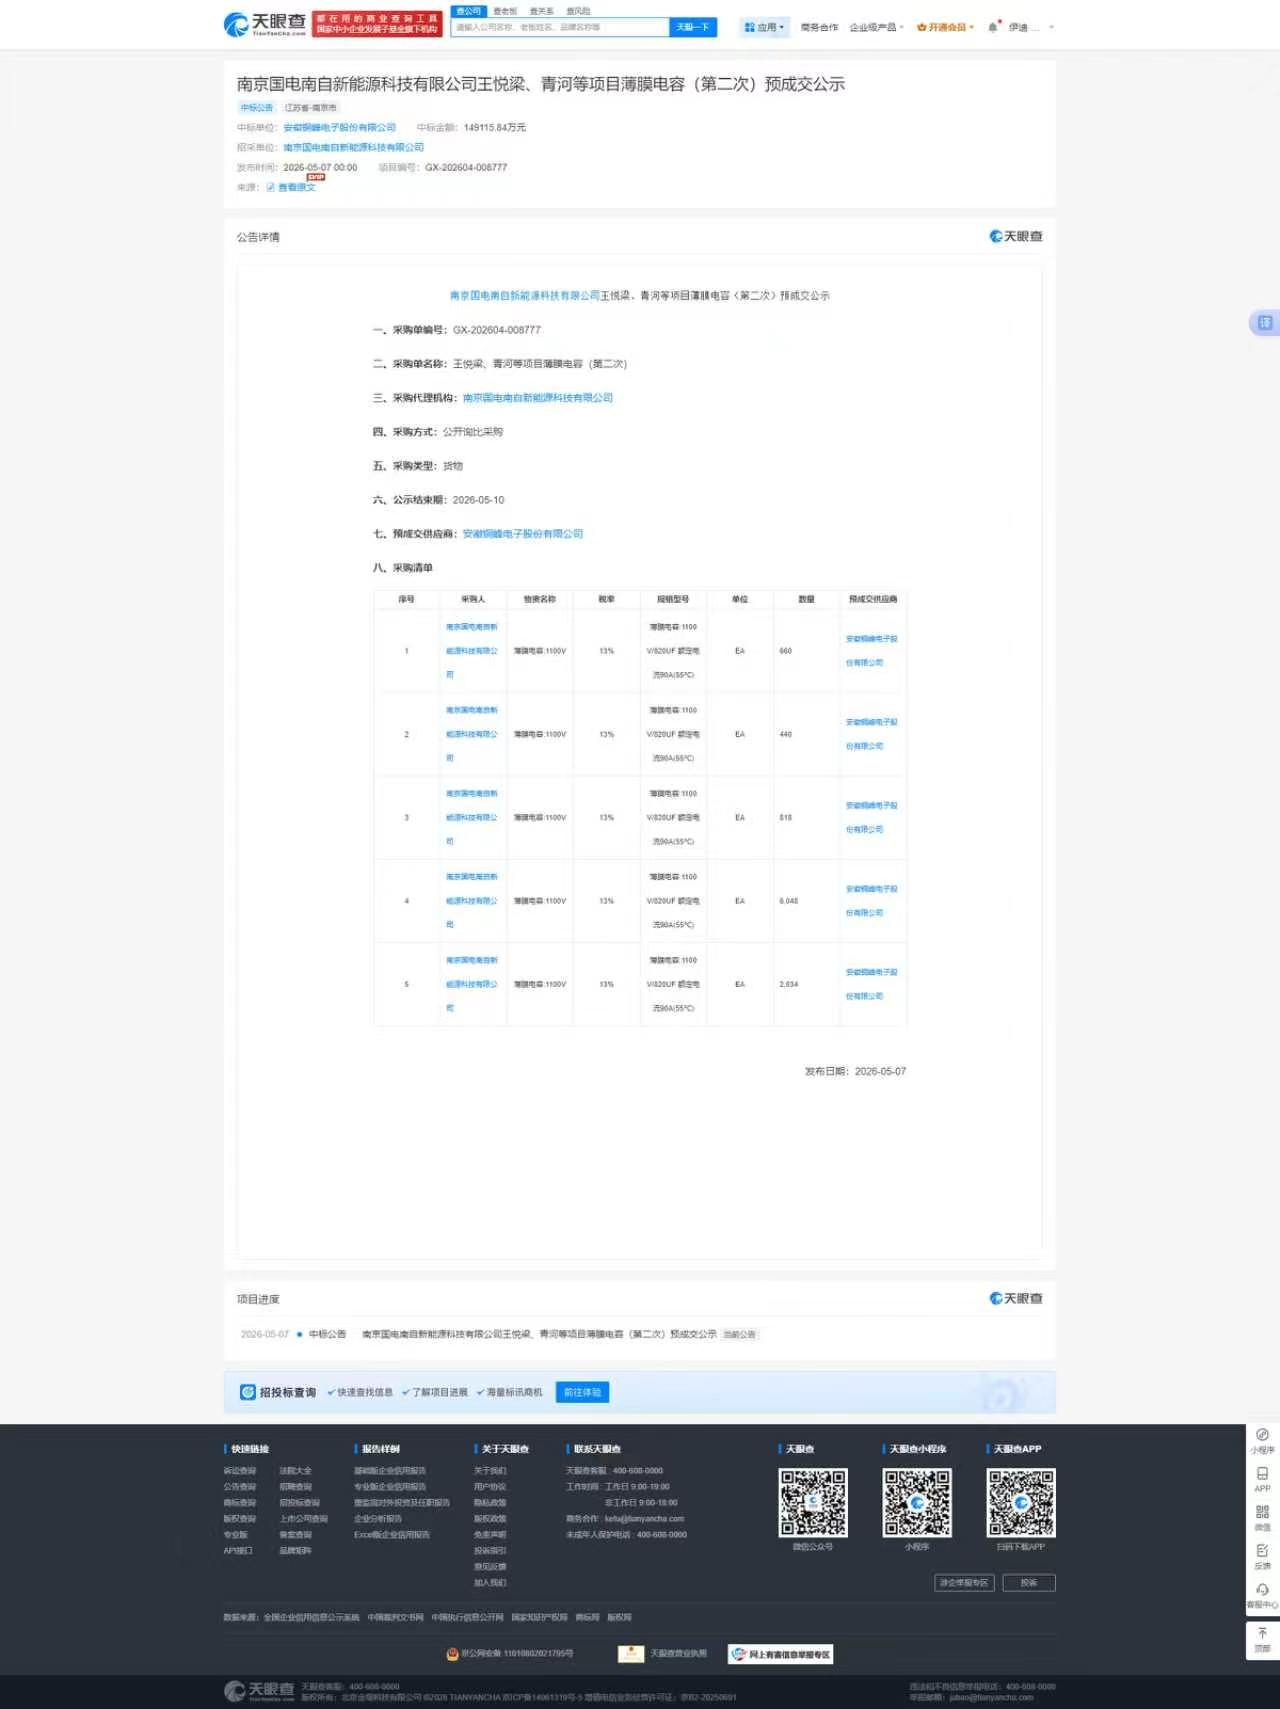Click the 天眼一下 search button
Screen dimensions: 1280x1709
pos(692,27)
